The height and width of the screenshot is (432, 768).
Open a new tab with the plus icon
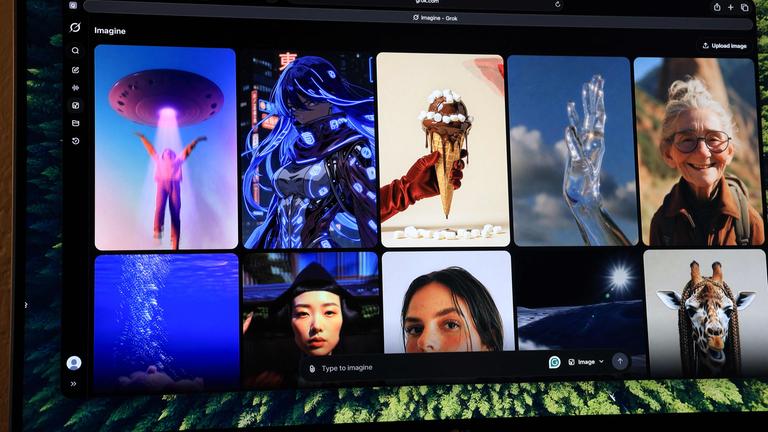click(731, 7)
